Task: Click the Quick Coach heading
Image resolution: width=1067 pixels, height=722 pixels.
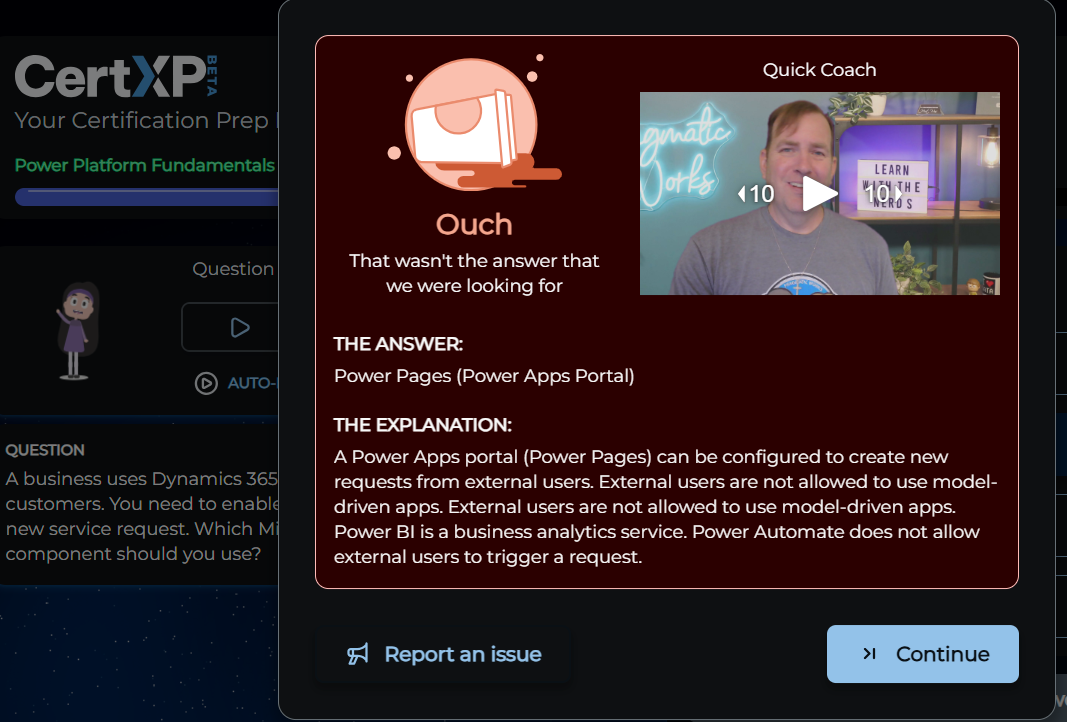Action: coord(819,70)
